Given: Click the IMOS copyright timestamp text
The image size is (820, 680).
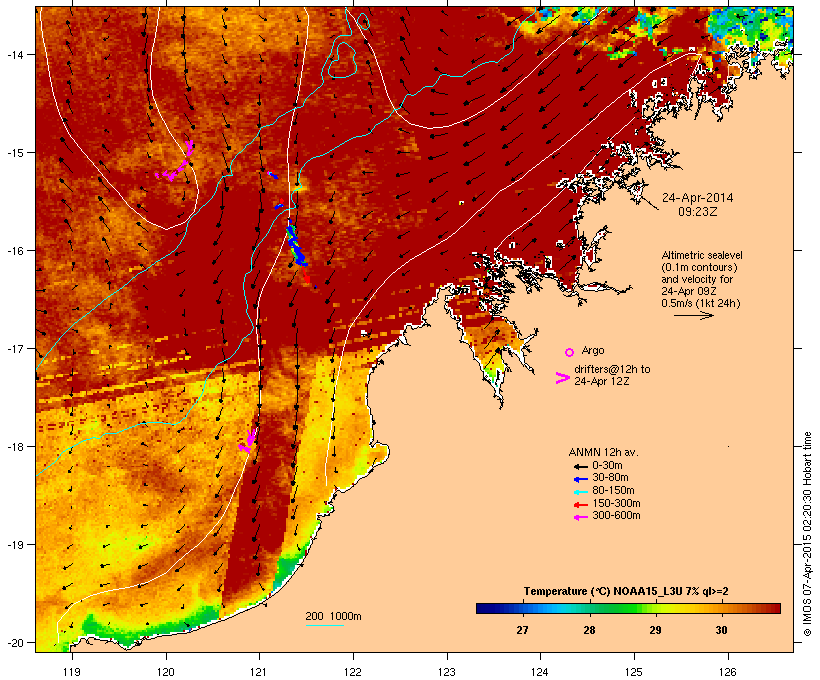Looking at the screenshot, I should click(807, 534).
